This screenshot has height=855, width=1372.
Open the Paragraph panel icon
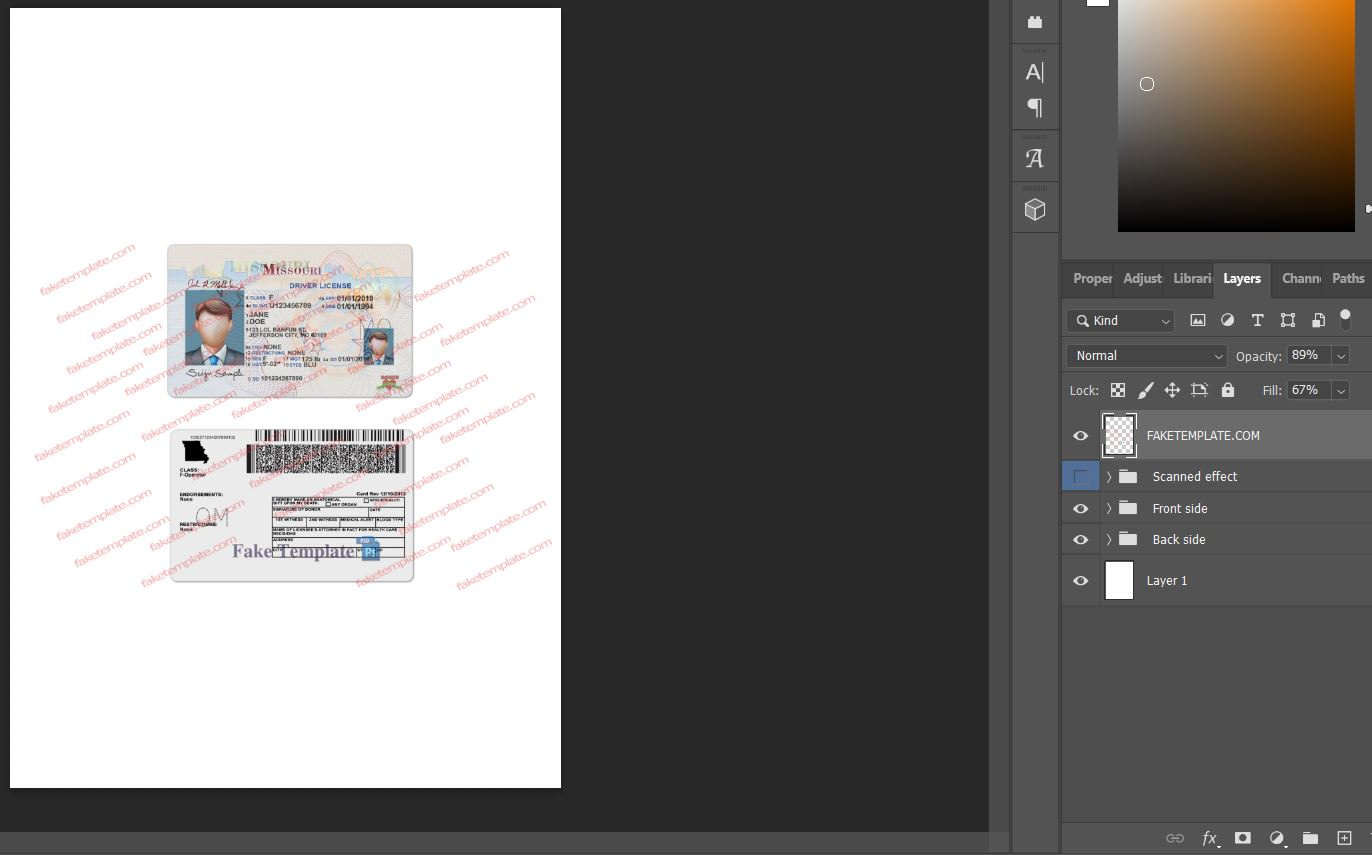click(x=1035, y=107)
